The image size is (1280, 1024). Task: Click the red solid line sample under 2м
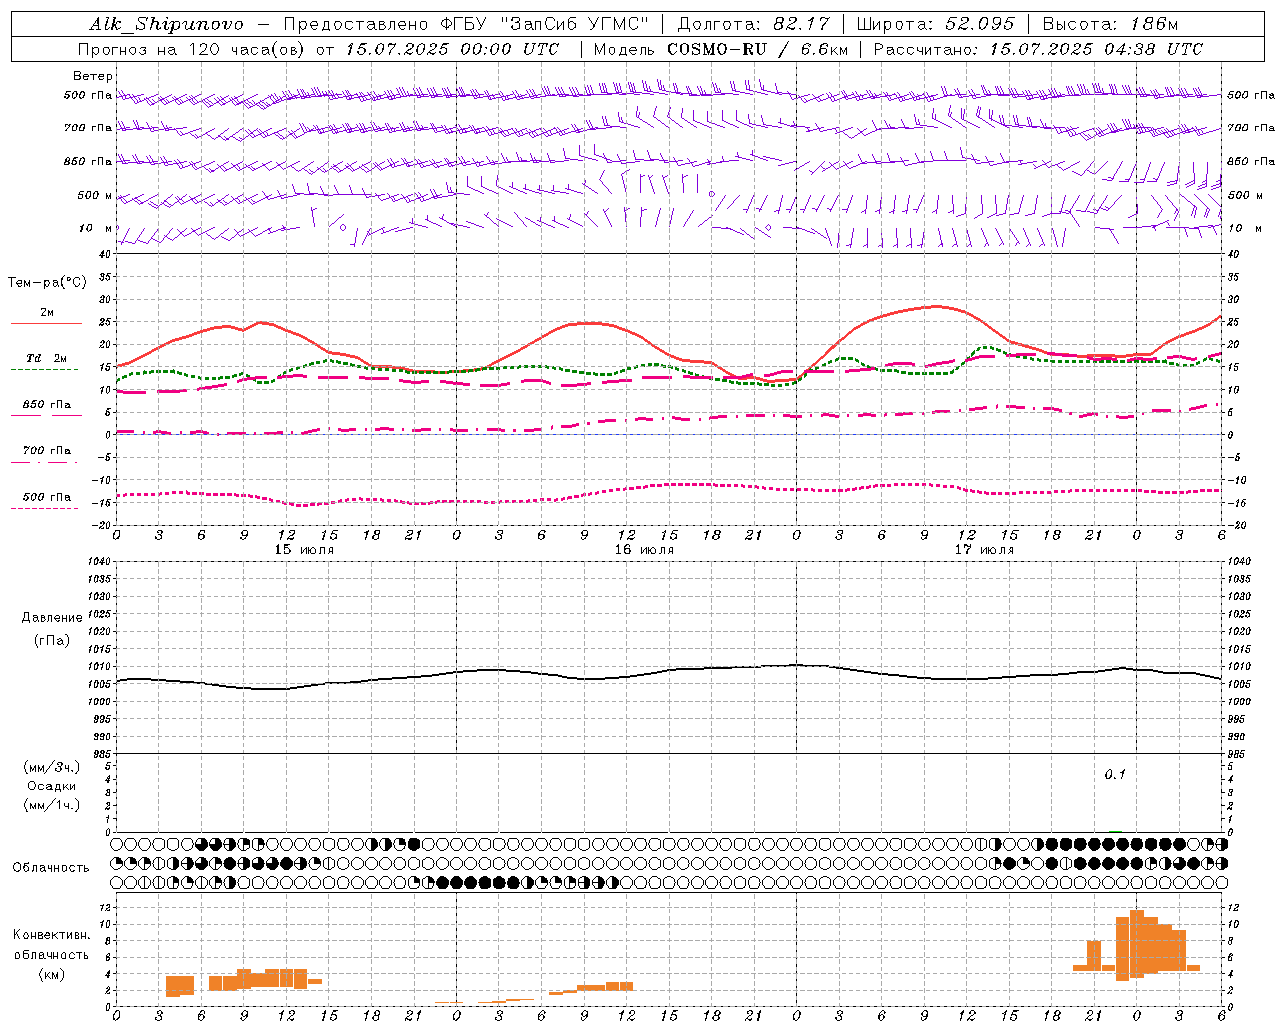[46, 324]
